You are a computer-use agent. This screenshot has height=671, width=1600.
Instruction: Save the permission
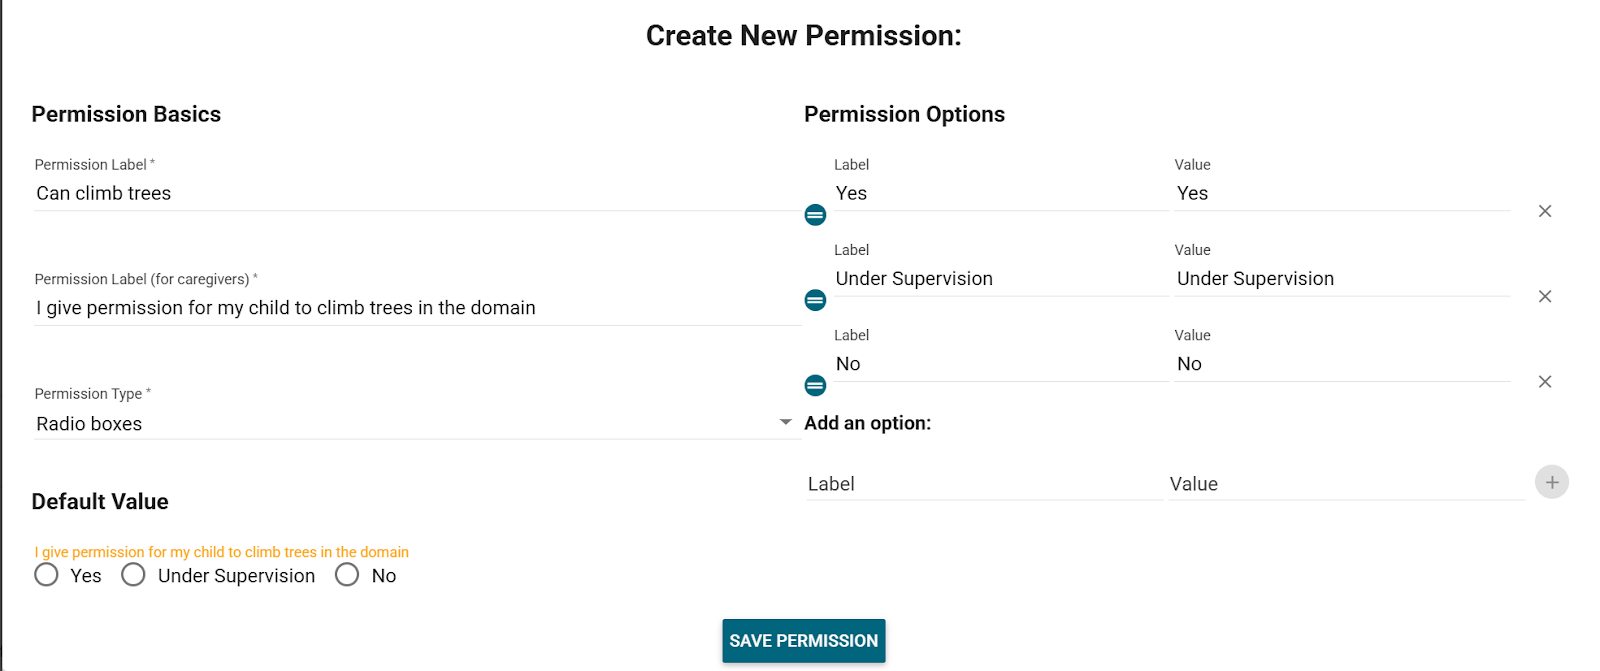(803, 641)
